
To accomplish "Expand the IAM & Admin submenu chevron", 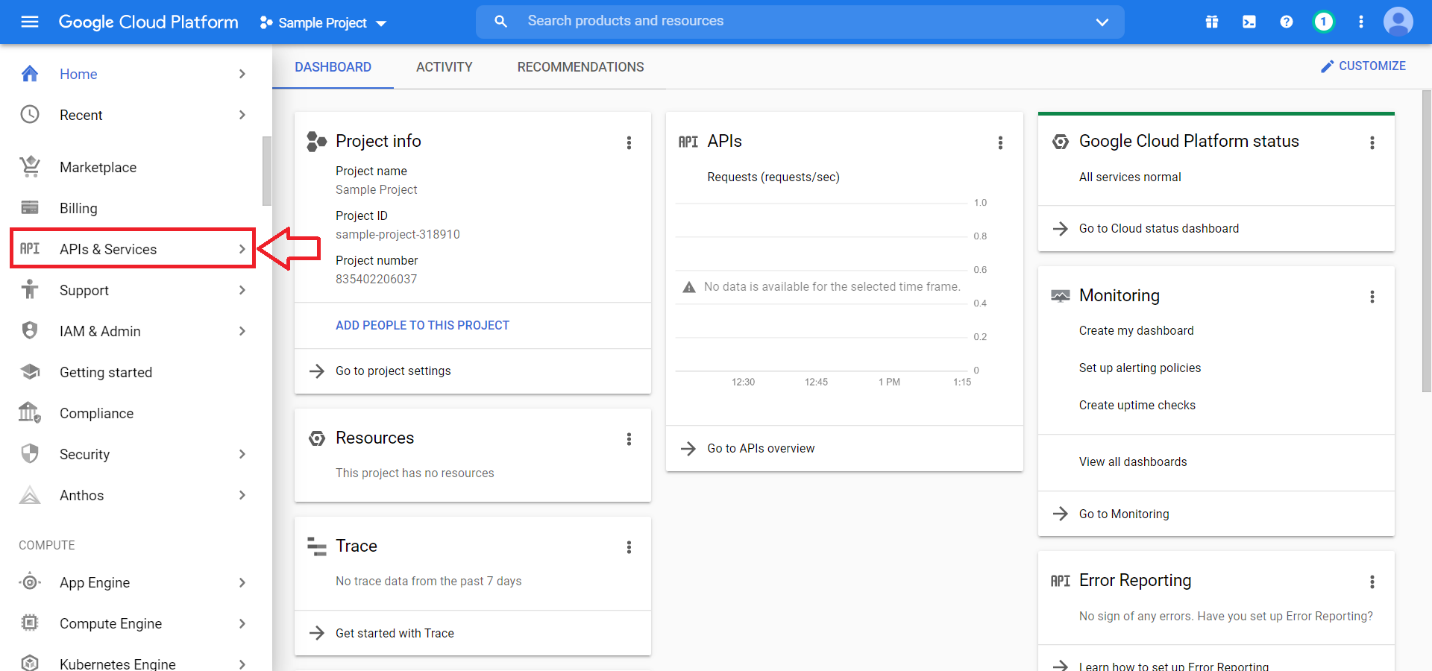I will pyautogui.click(x=242, y=331).
